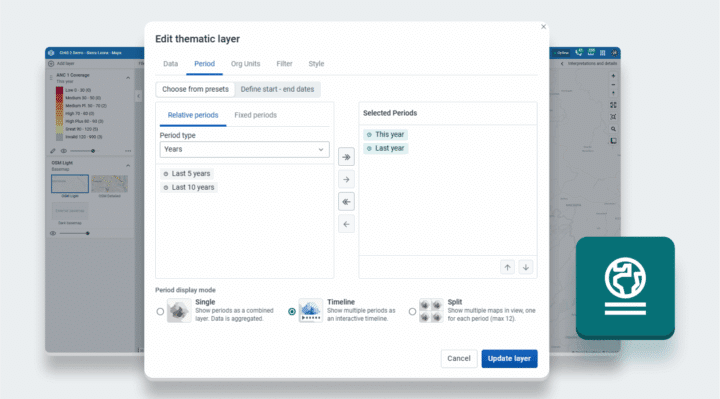Image resolution: width=720 pixels, height=399 pixels.
Task: Open the Org Units tab
Action: 245,64
